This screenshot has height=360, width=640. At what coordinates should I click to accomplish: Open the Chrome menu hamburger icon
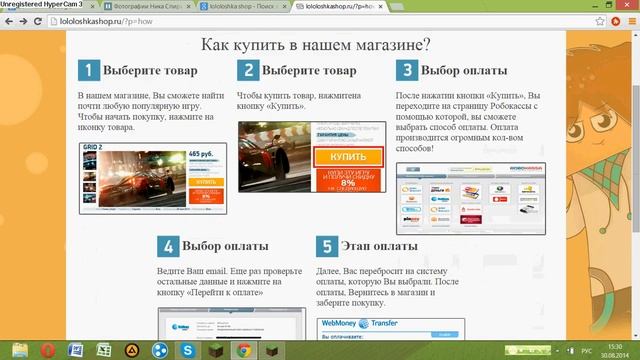point(632,21)
